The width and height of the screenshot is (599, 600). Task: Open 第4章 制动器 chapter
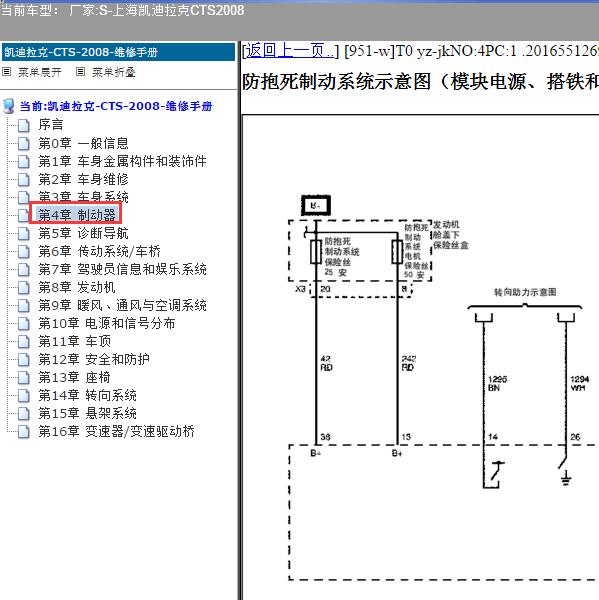77,215
